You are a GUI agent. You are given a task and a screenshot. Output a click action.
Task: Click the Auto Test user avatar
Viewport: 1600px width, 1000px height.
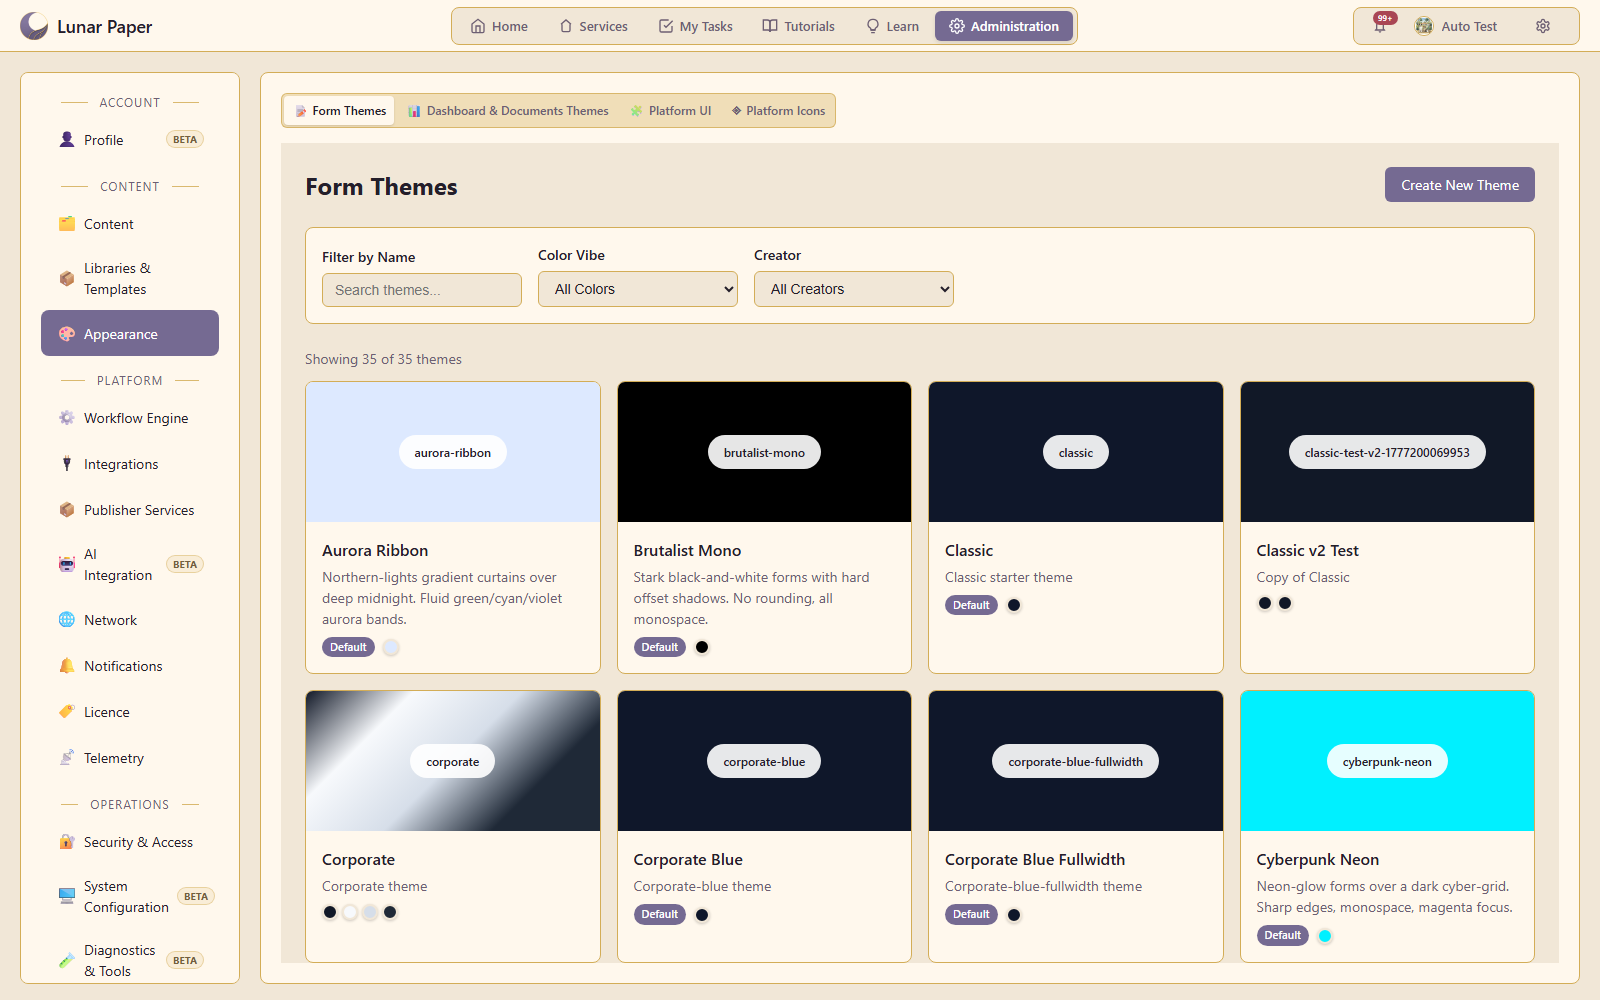click(1423, 26)
